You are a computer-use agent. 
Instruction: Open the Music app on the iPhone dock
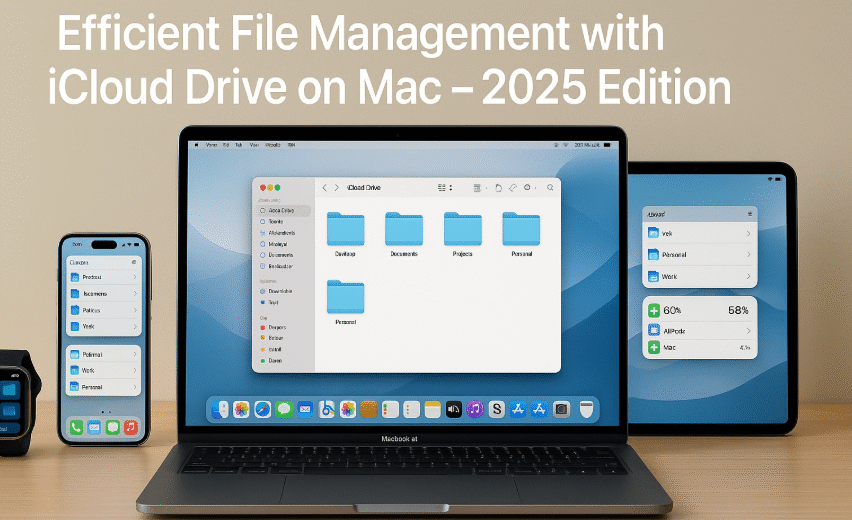tap(130, 427)
